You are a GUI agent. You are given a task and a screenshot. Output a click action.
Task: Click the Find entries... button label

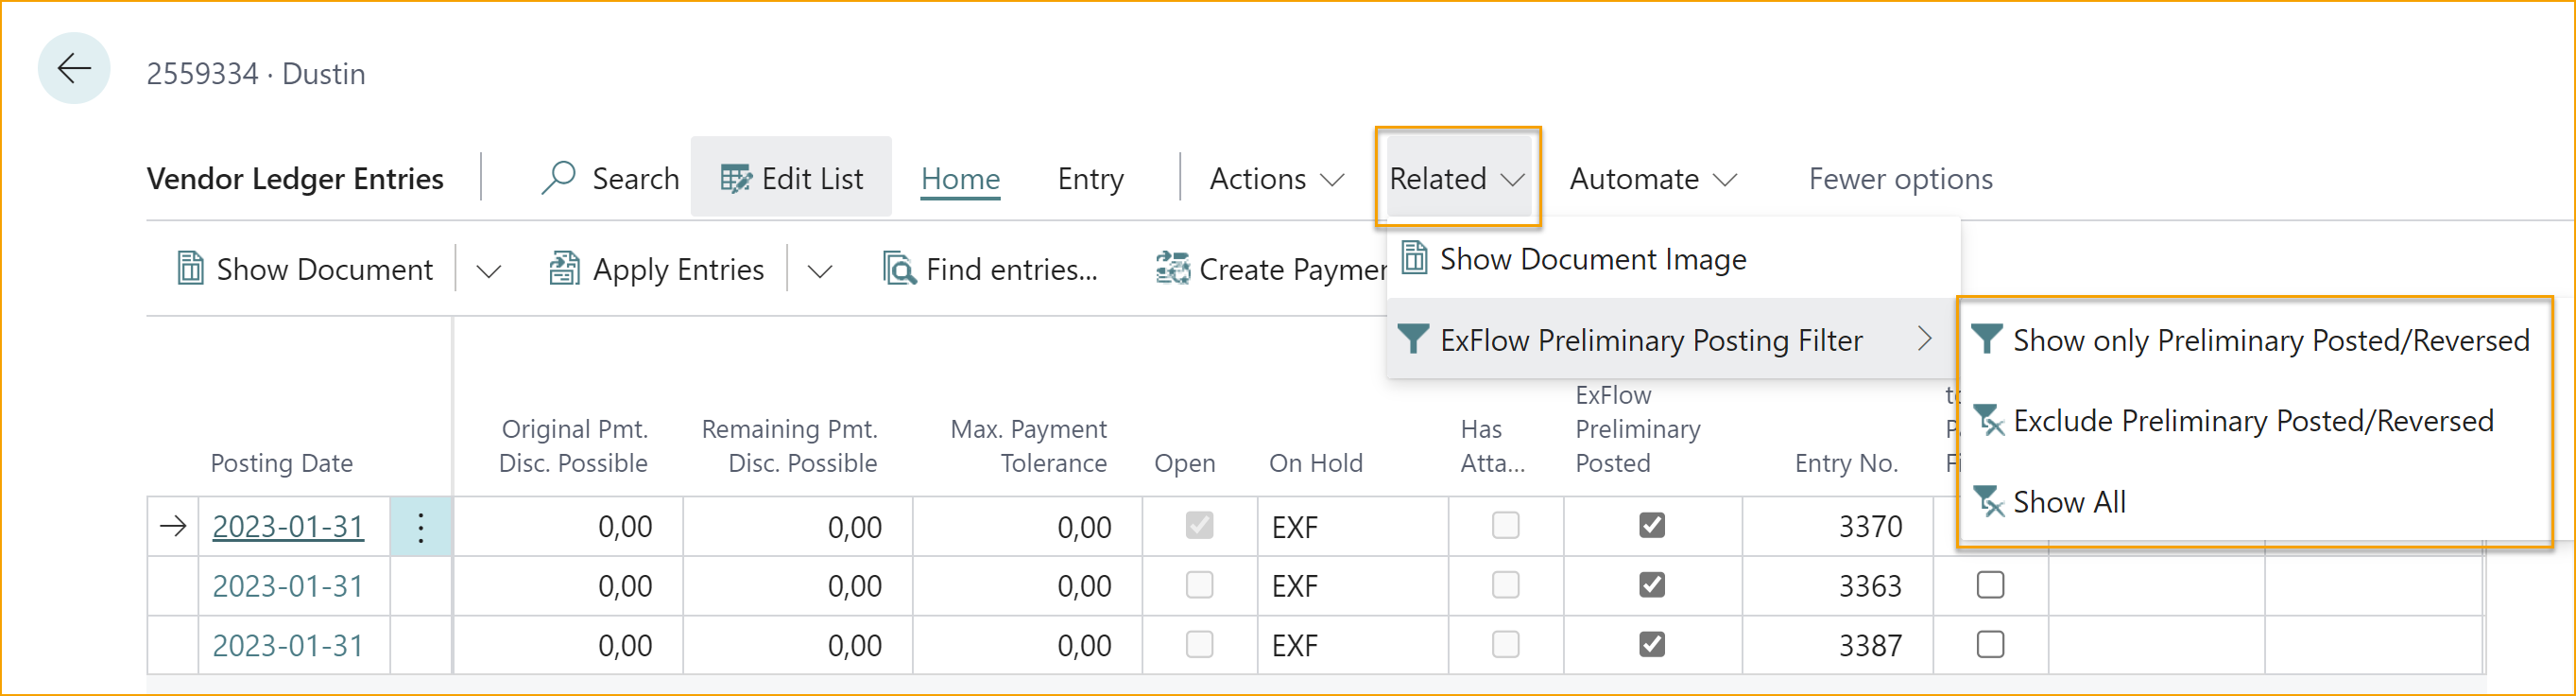1011,269
